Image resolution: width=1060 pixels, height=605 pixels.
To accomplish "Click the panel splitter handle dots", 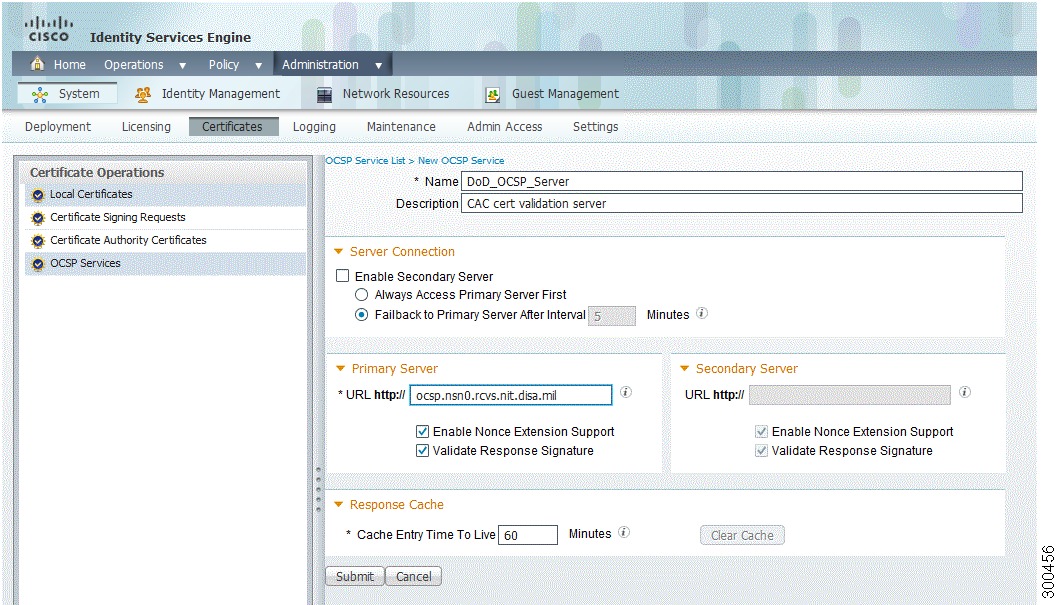I will [x=318, y=489].
